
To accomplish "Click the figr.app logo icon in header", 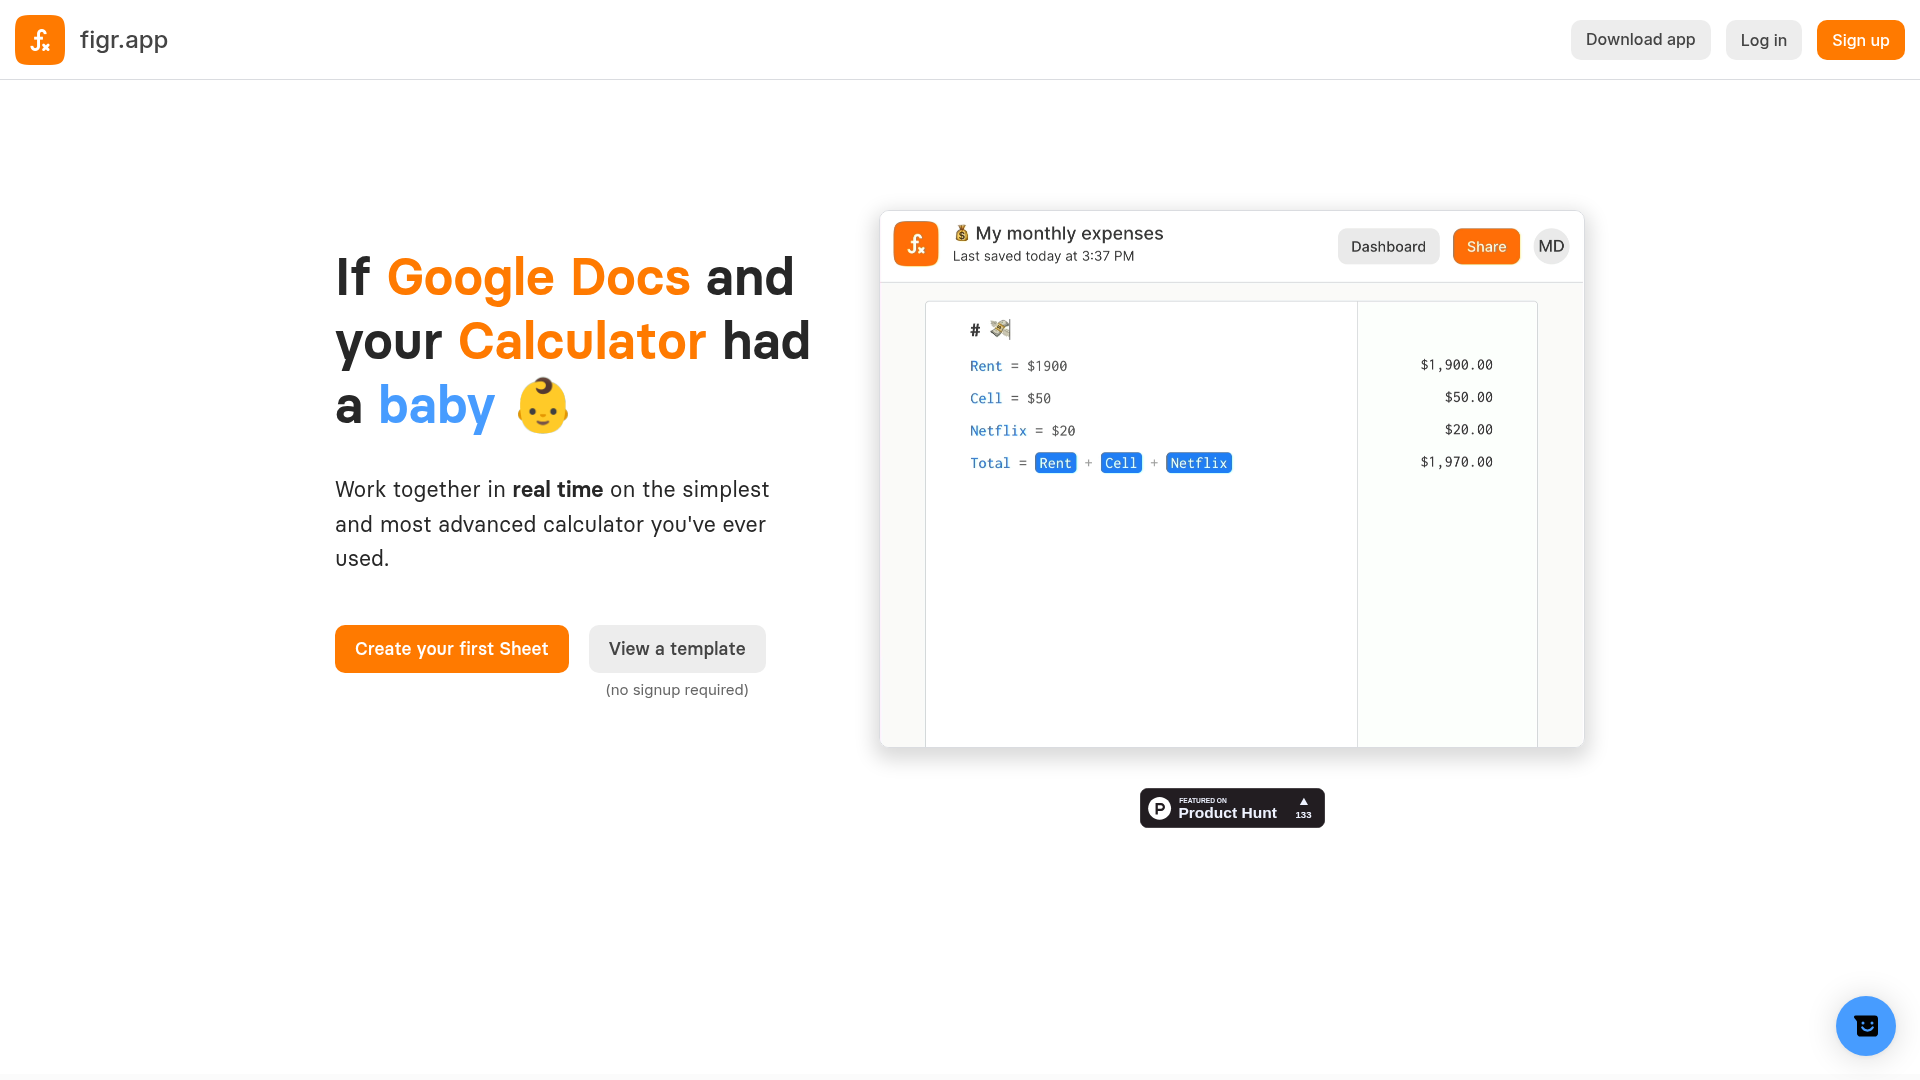I will coord(40,40).
